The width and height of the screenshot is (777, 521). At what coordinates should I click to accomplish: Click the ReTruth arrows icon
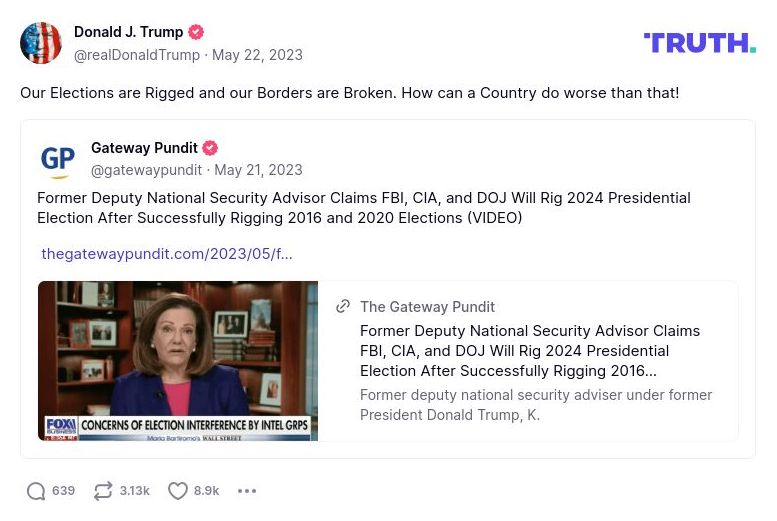click(x=103, y=491)
